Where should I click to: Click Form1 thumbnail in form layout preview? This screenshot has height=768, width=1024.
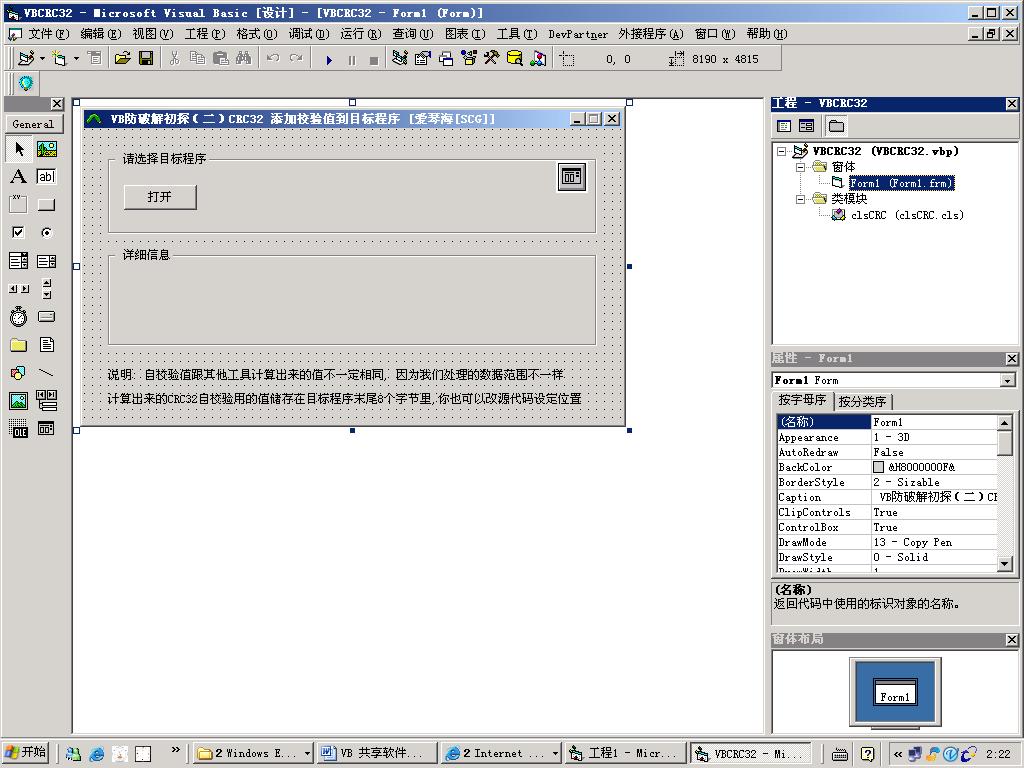[895, 692]
